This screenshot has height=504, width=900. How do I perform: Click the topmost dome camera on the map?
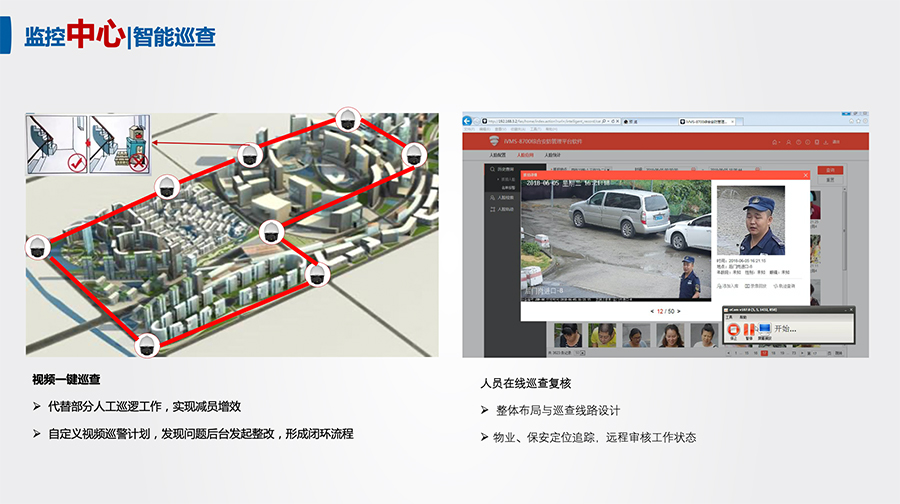click(x=347, y=117)
